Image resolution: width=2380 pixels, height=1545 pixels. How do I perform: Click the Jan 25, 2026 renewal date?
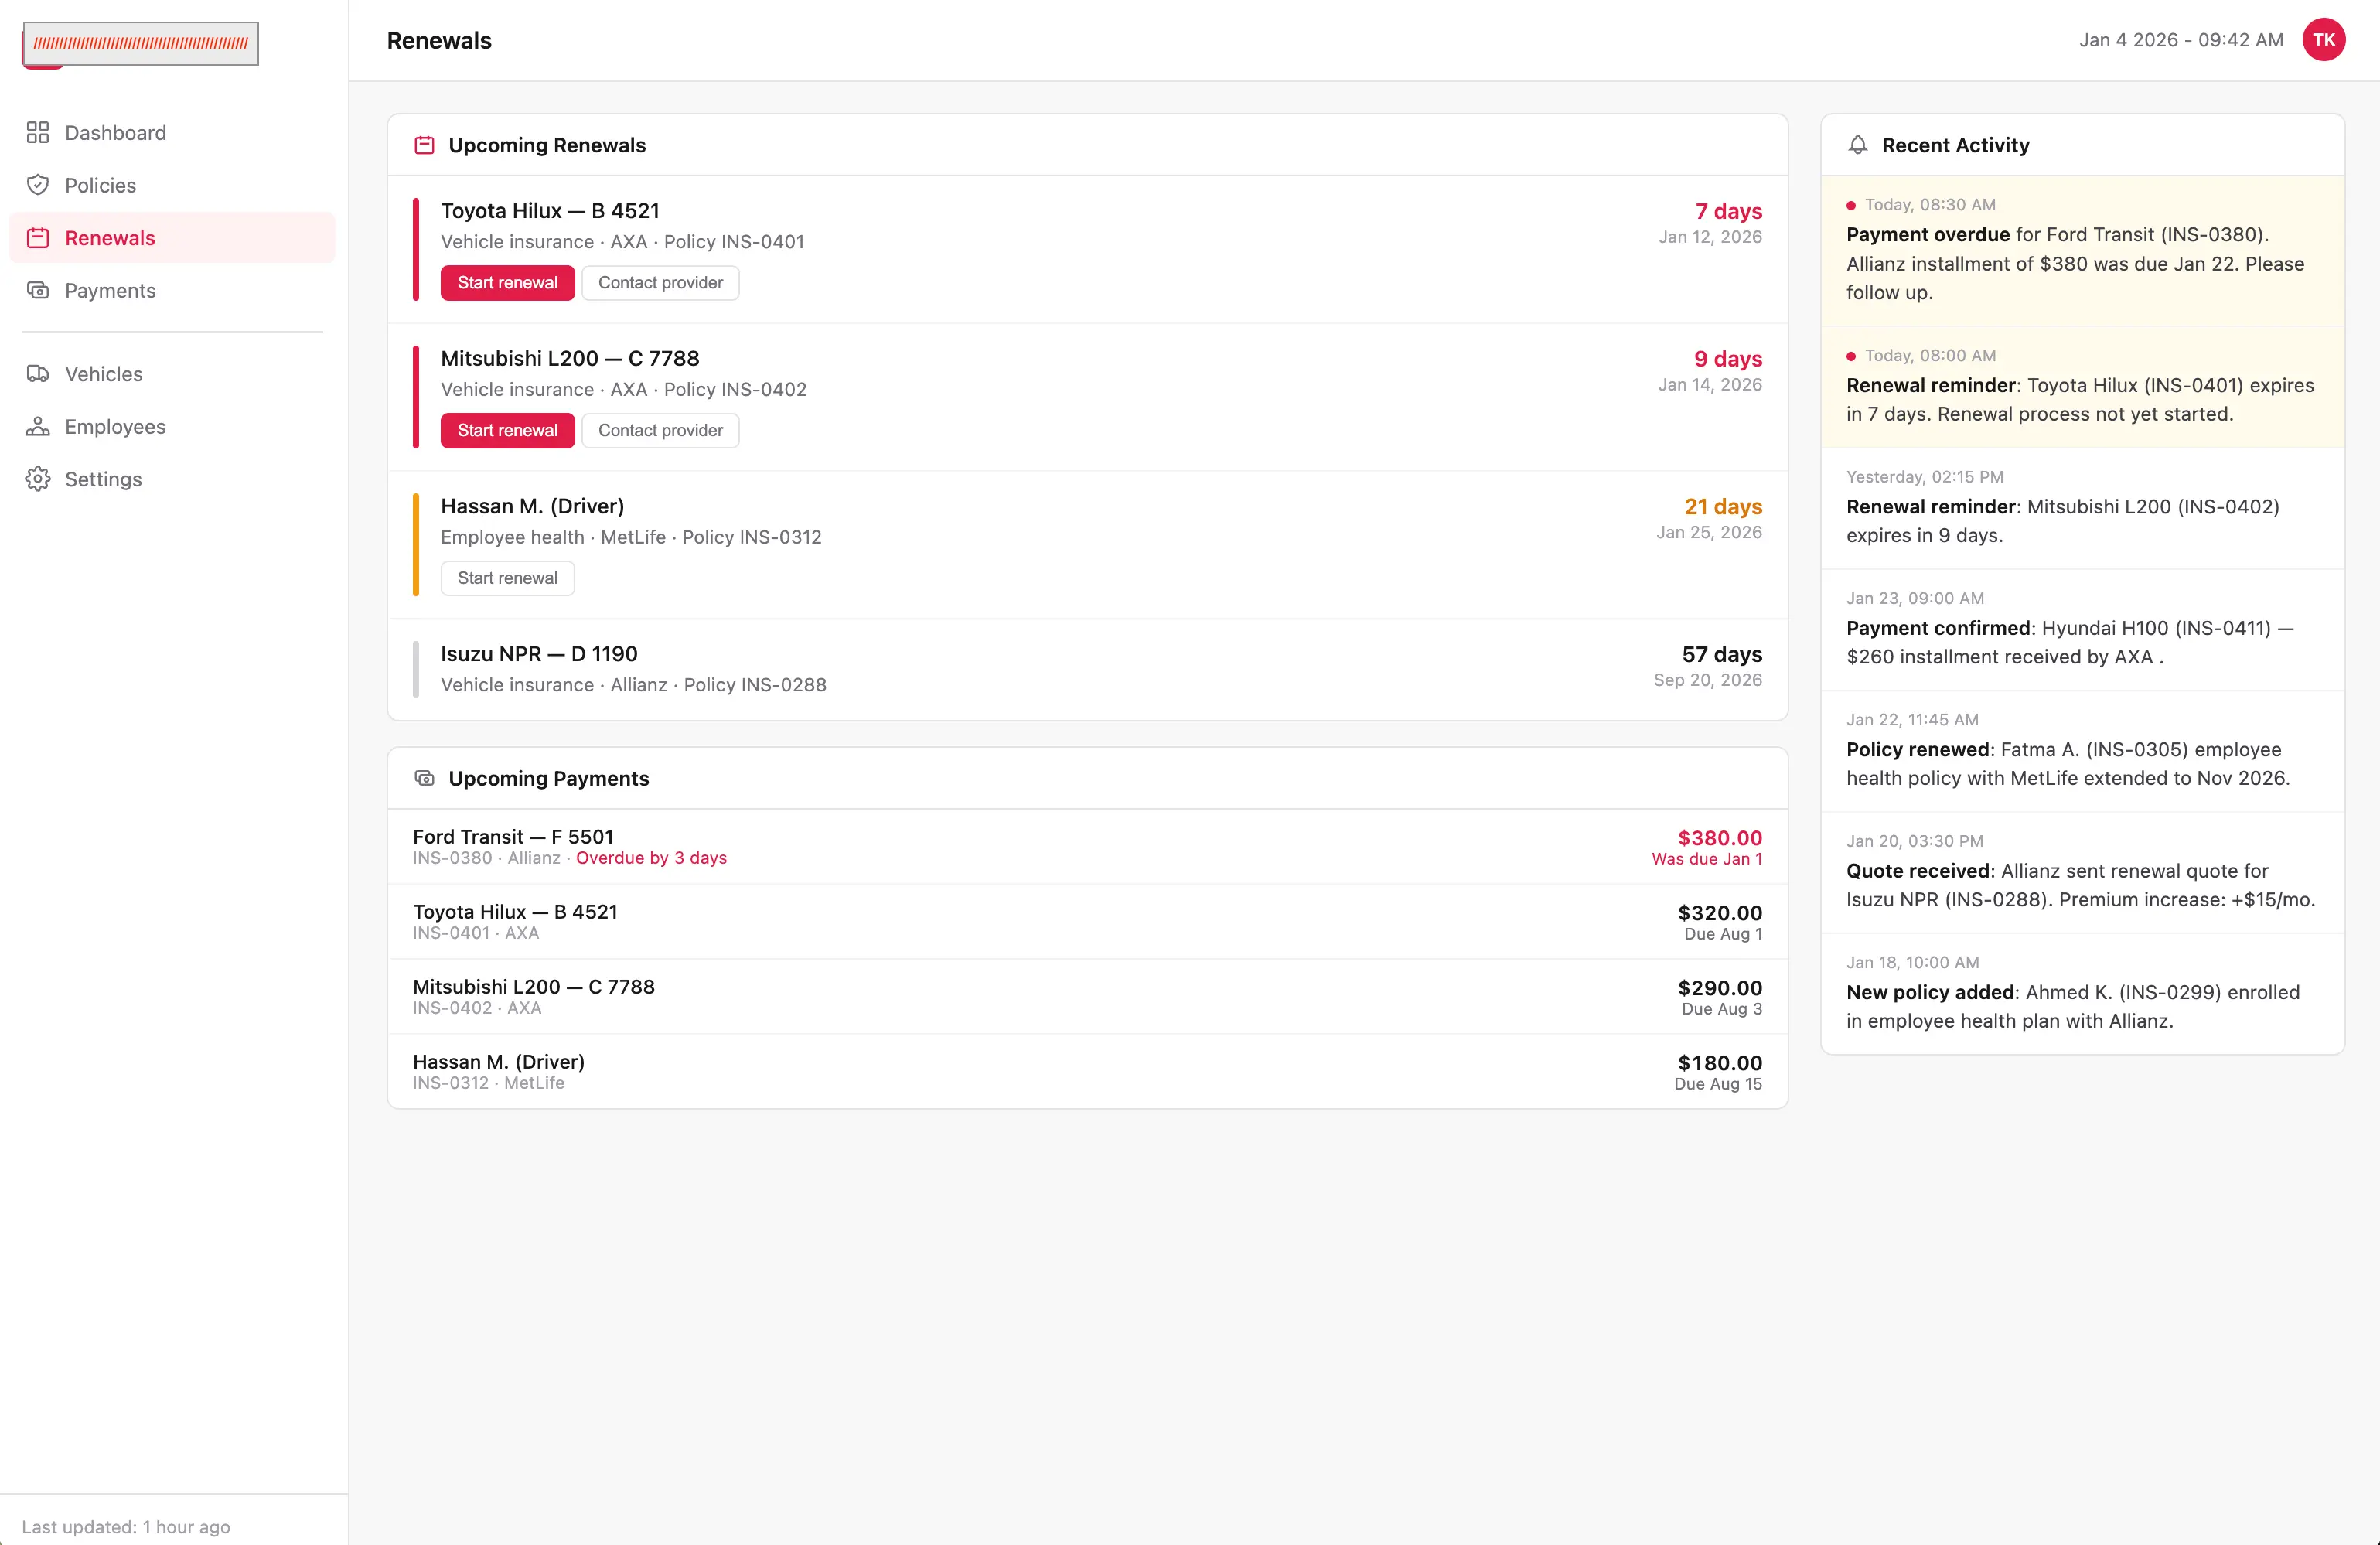tap(1709, 533)
